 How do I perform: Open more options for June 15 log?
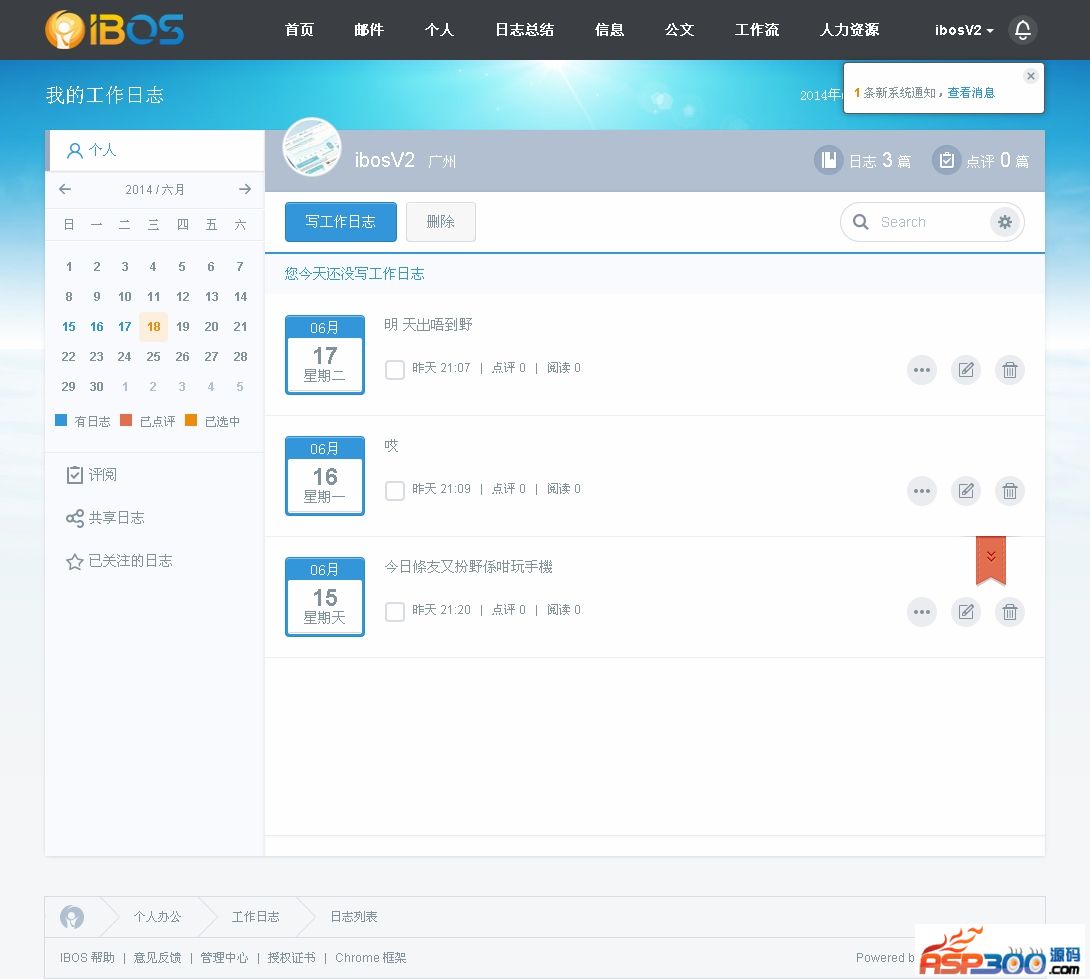[x=922, y=612]
